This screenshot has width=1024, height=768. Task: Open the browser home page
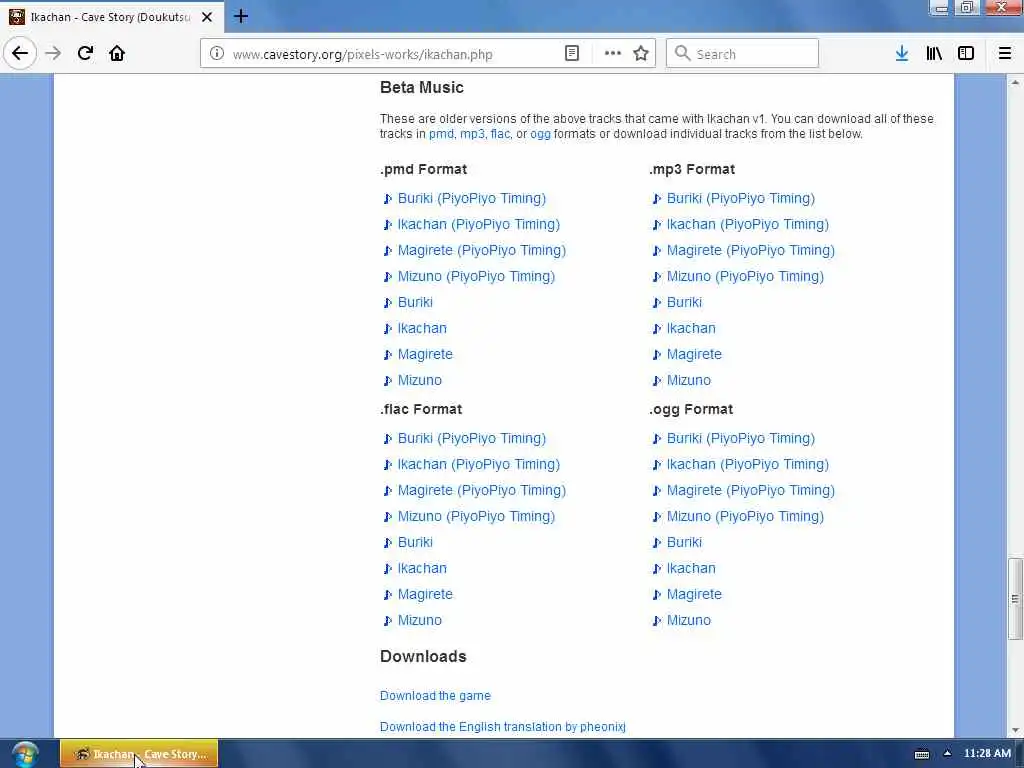pos(117,54)
